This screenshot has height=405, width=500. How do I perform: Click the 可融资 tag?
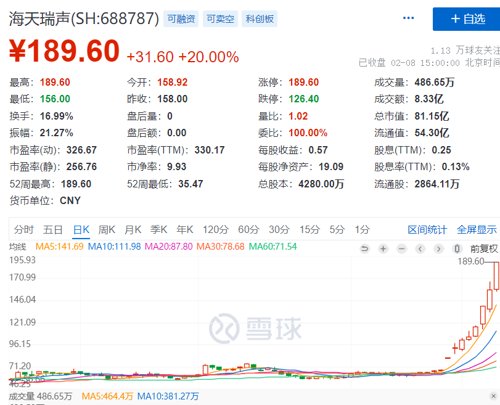pyautogui.click(x=181, y=19)
